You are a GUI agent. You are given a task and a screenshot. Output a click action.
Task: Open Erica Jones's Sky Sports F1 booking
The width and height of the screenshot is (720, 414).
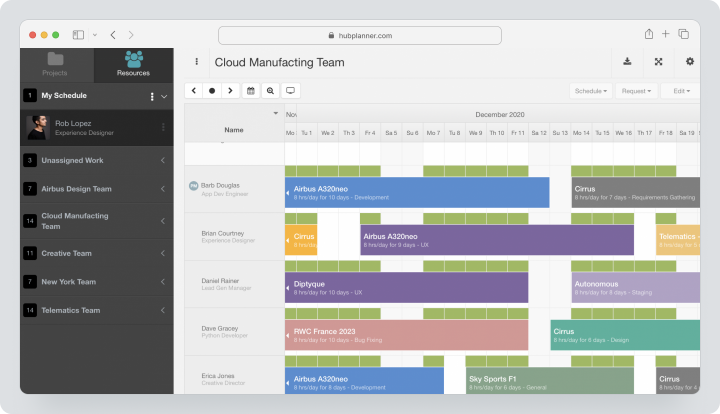(550, 380)
